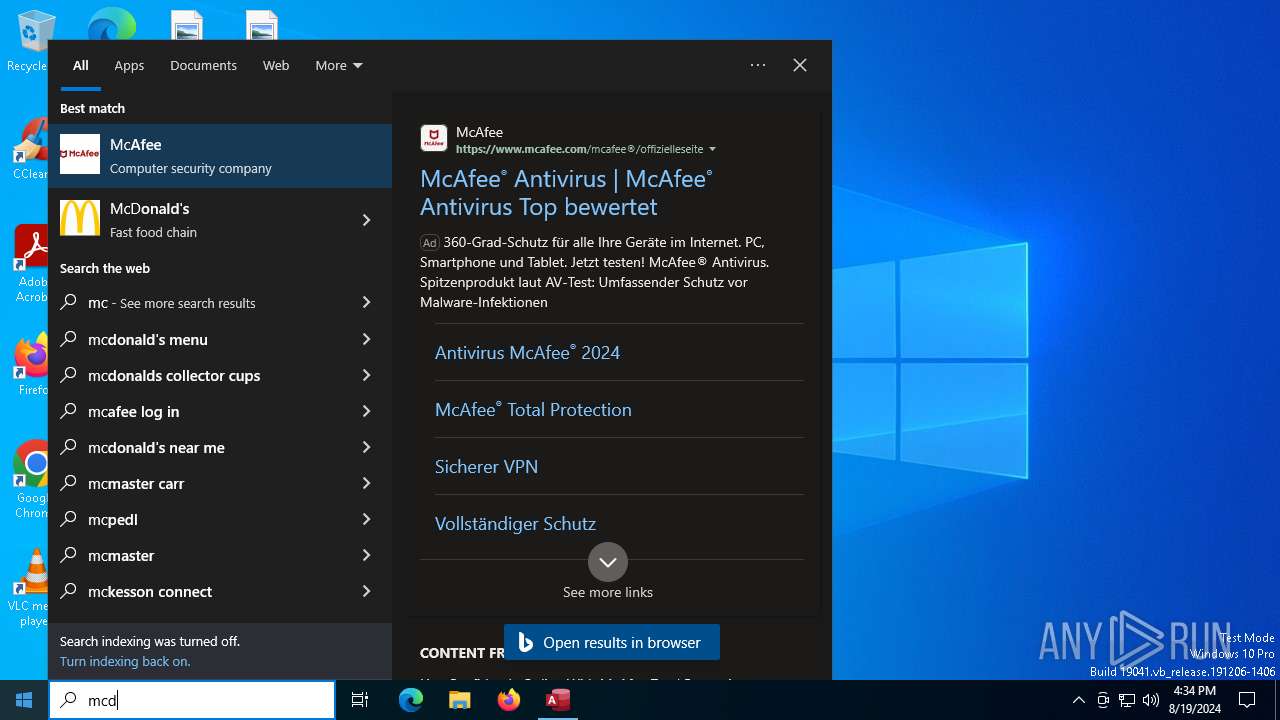
Task: Open the notification center icon
Action: (1247, 700)
